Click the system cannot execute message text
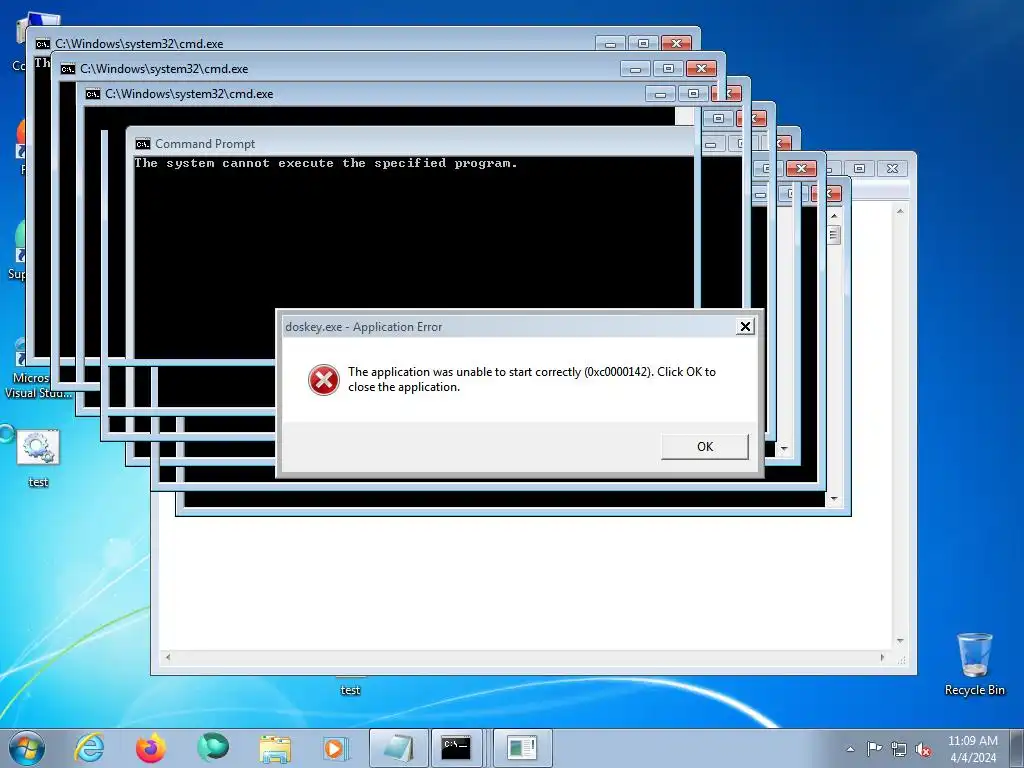1024x768 pixels. pos(326,163)
